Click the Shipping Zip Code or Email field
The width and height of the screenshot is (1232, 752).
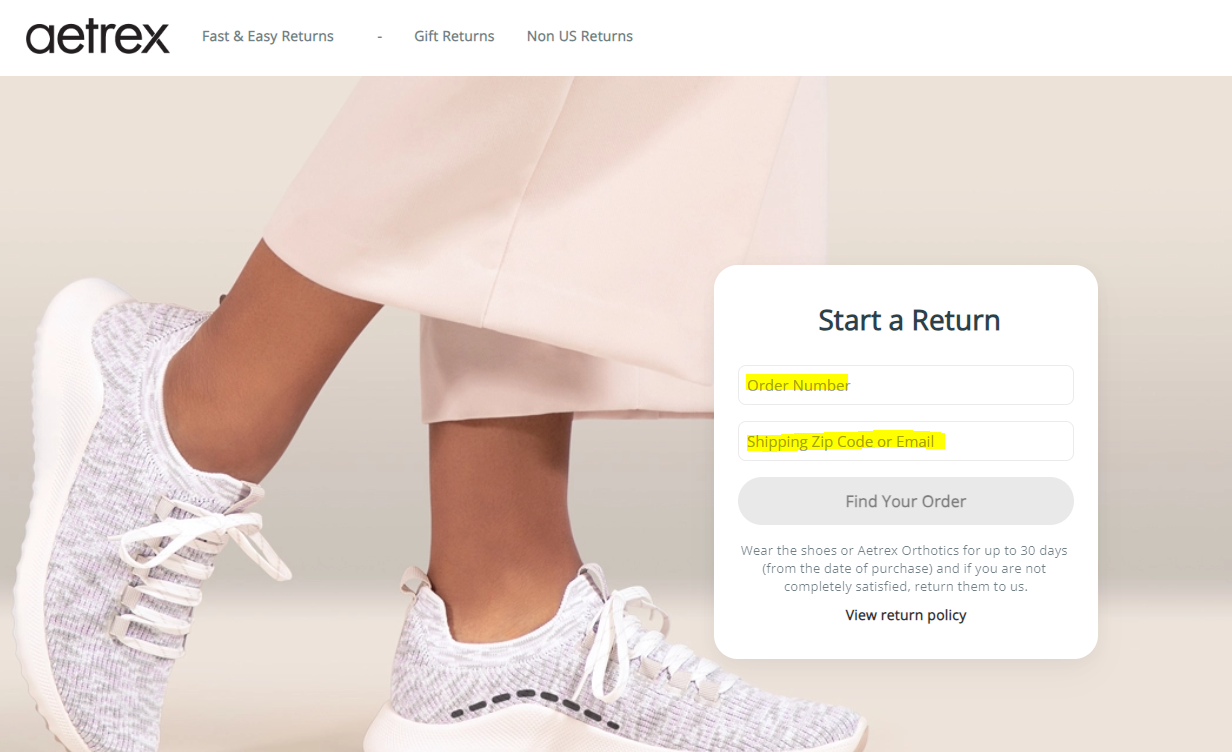[x=906, y=441]
